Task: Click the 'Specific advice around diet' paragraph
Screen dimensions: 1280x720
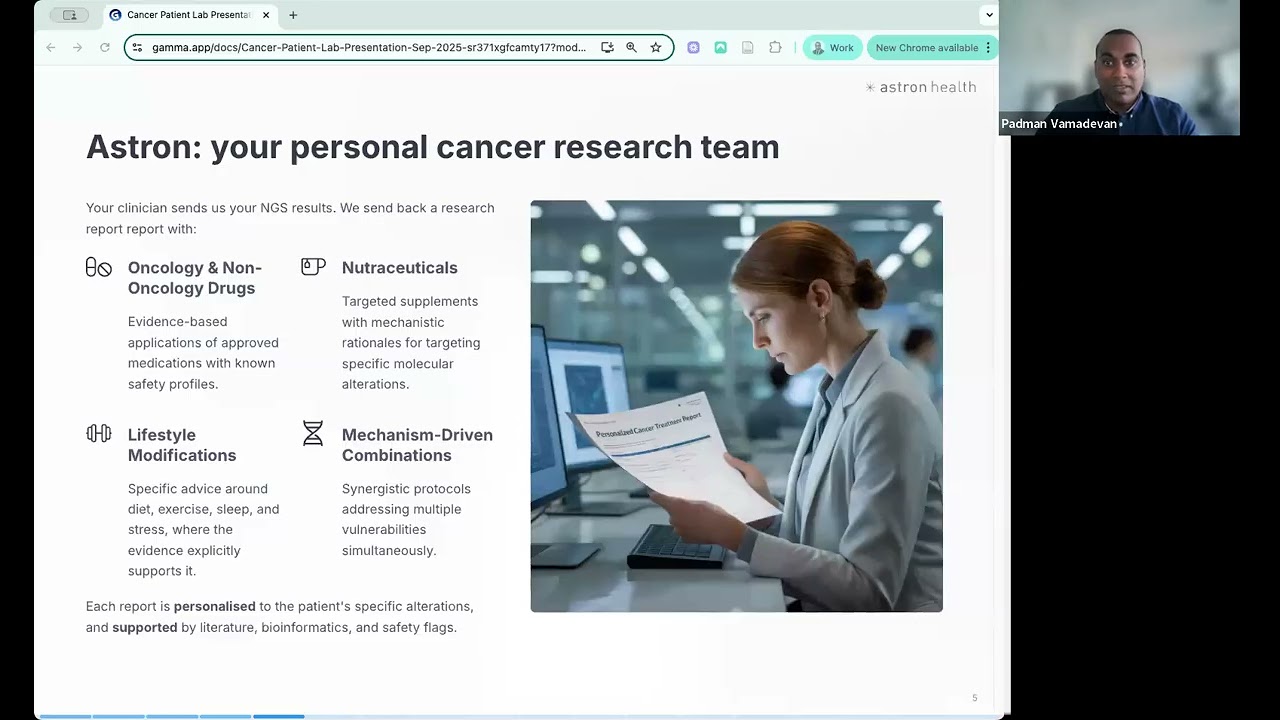Action: coord(204,530)
